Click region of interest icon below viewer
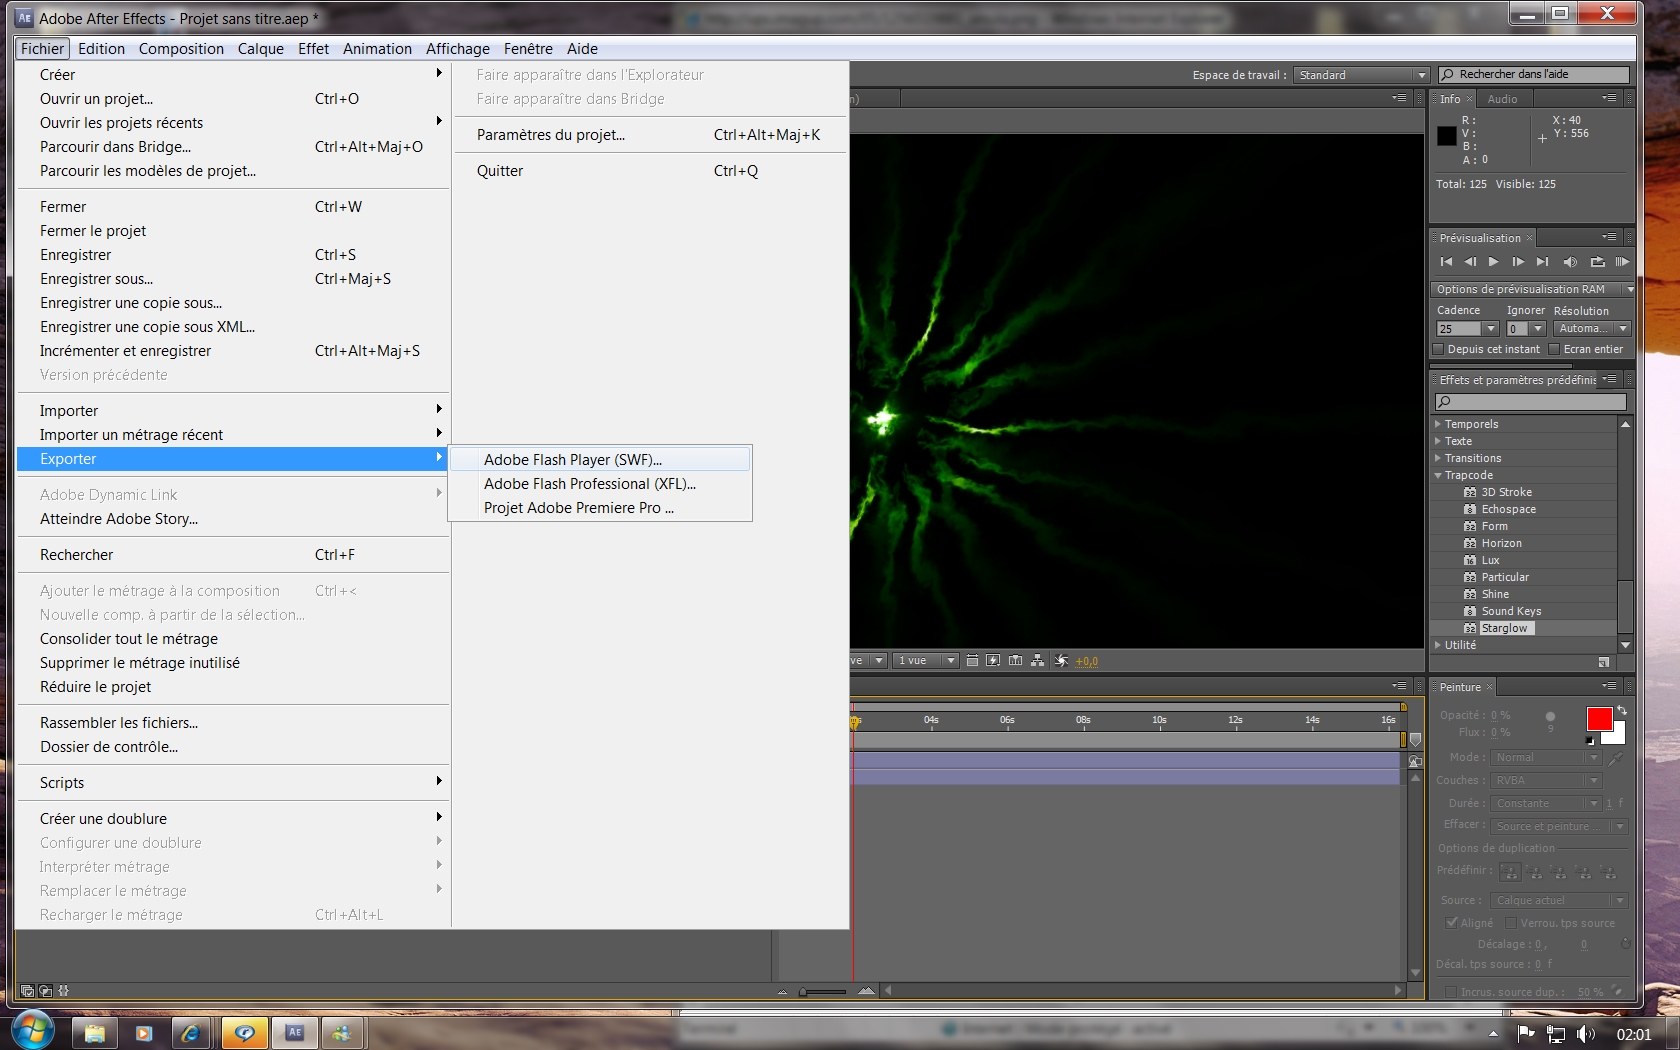Image resolution: width=1680 pixels, height=1050 pixels. tap(972, 661)
